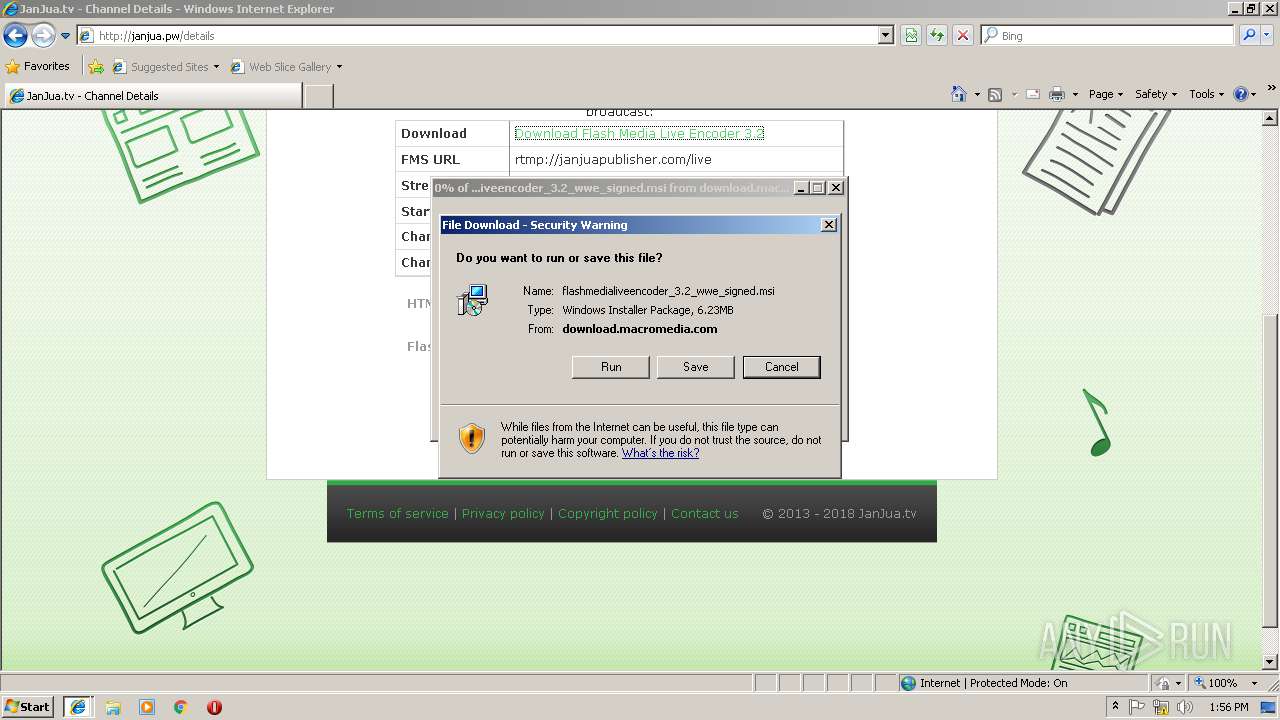
Task: Open the Page menu
Action: point(1105,94)
